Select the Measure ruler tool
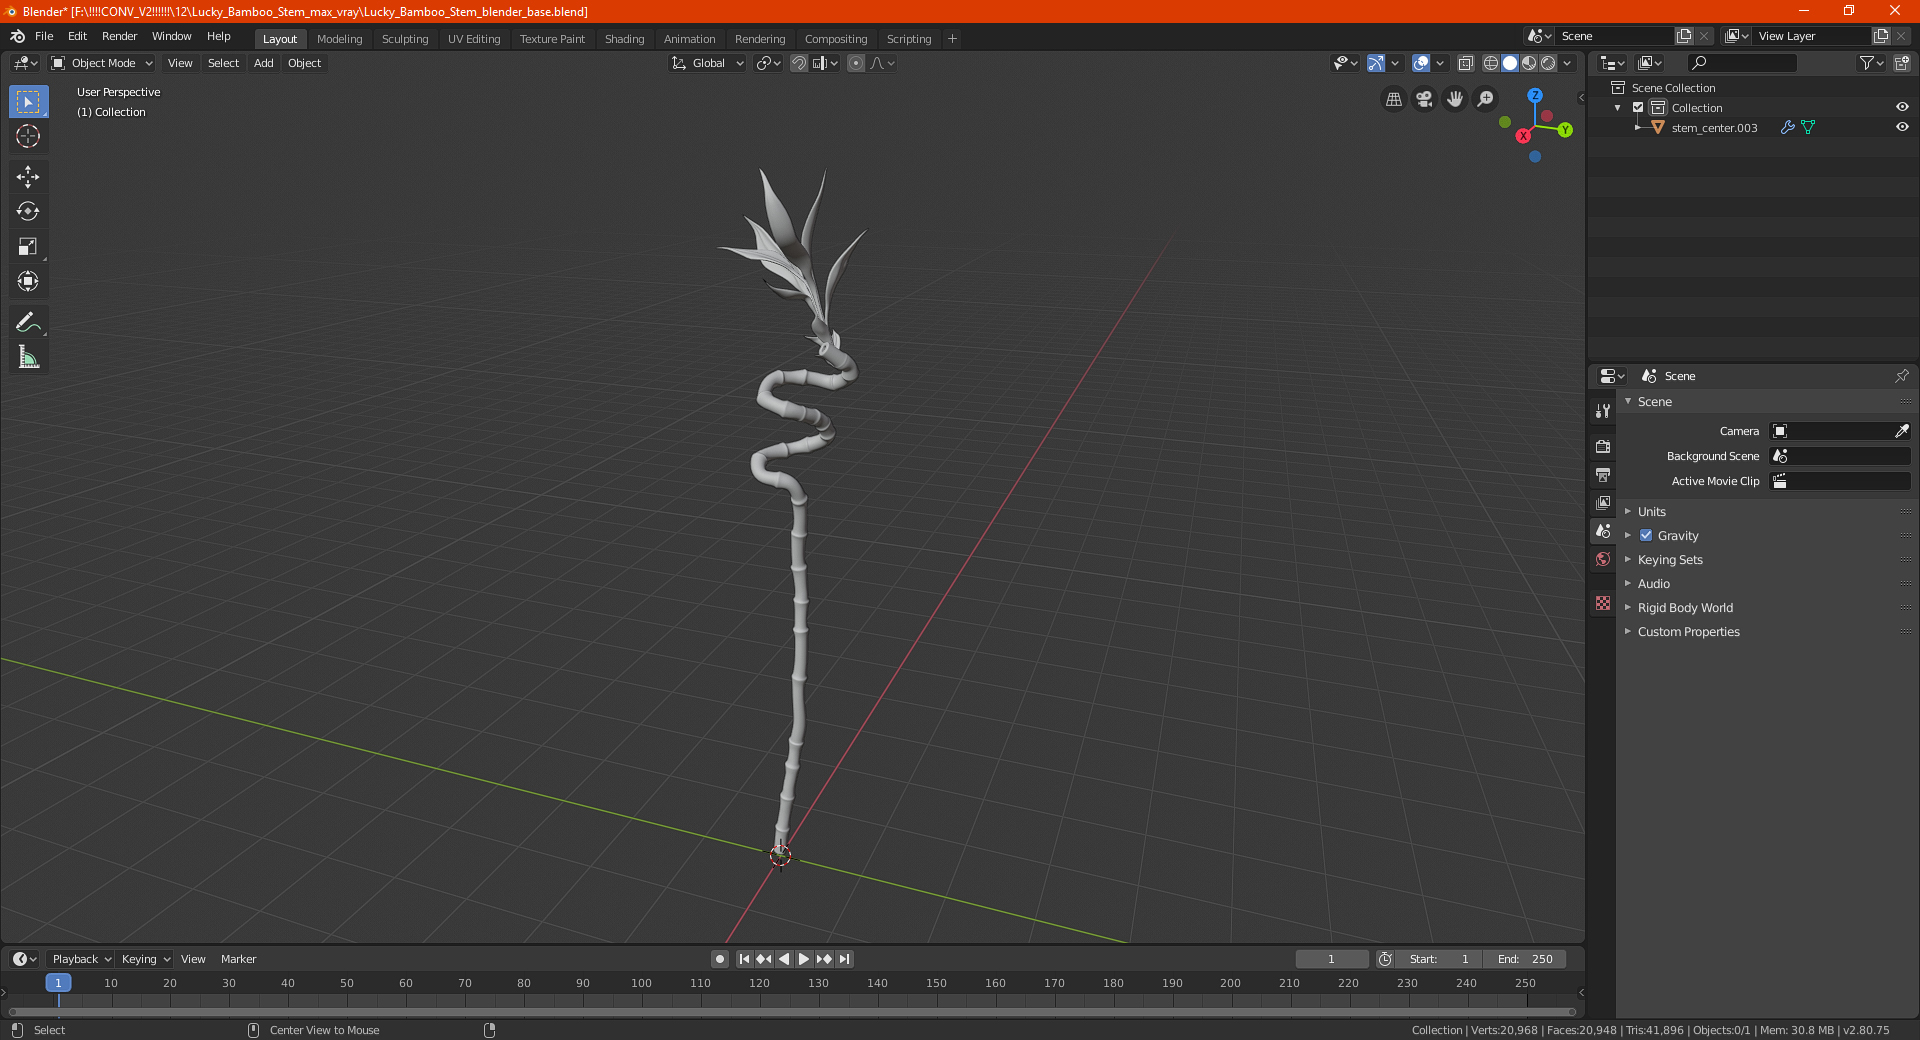The width and height of the screenshot is (1920, 1040). click(x=28, y=357)
